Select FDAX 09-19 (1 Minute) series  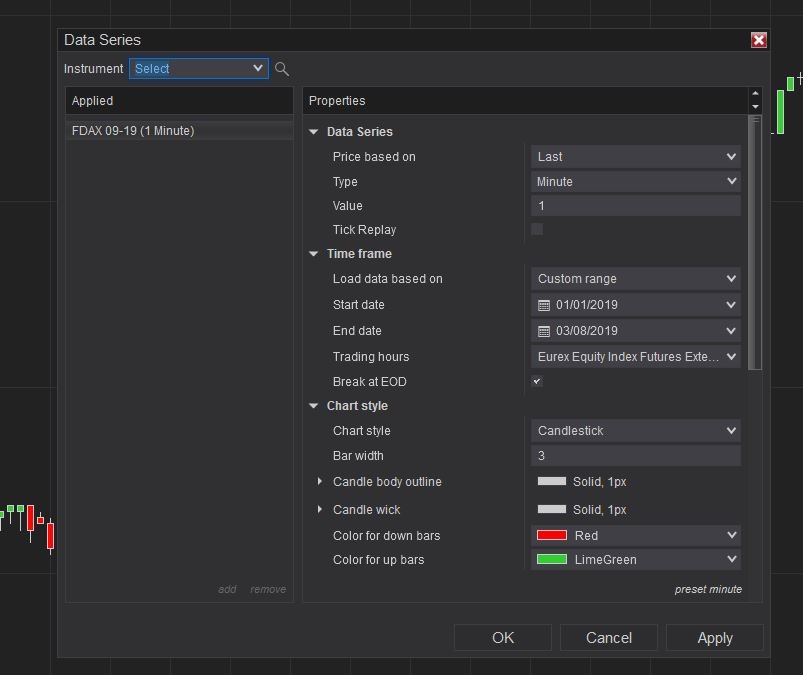tap(134, 131)
